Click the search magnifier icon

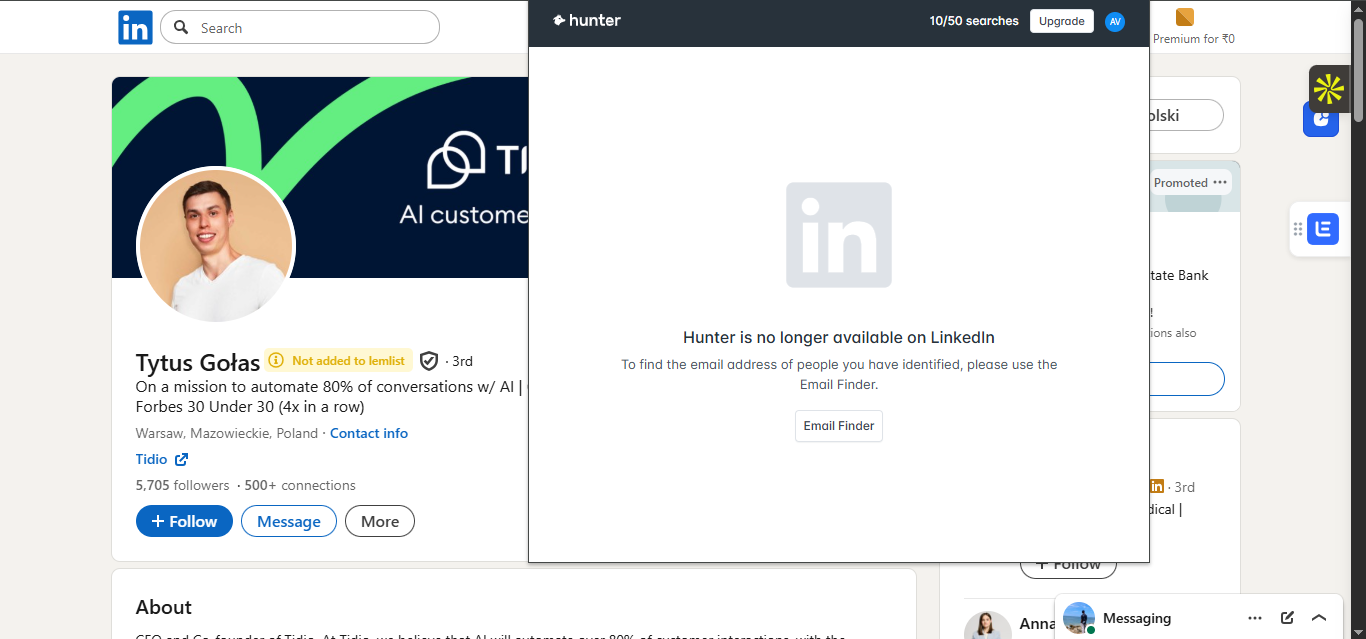click(181, 27)
